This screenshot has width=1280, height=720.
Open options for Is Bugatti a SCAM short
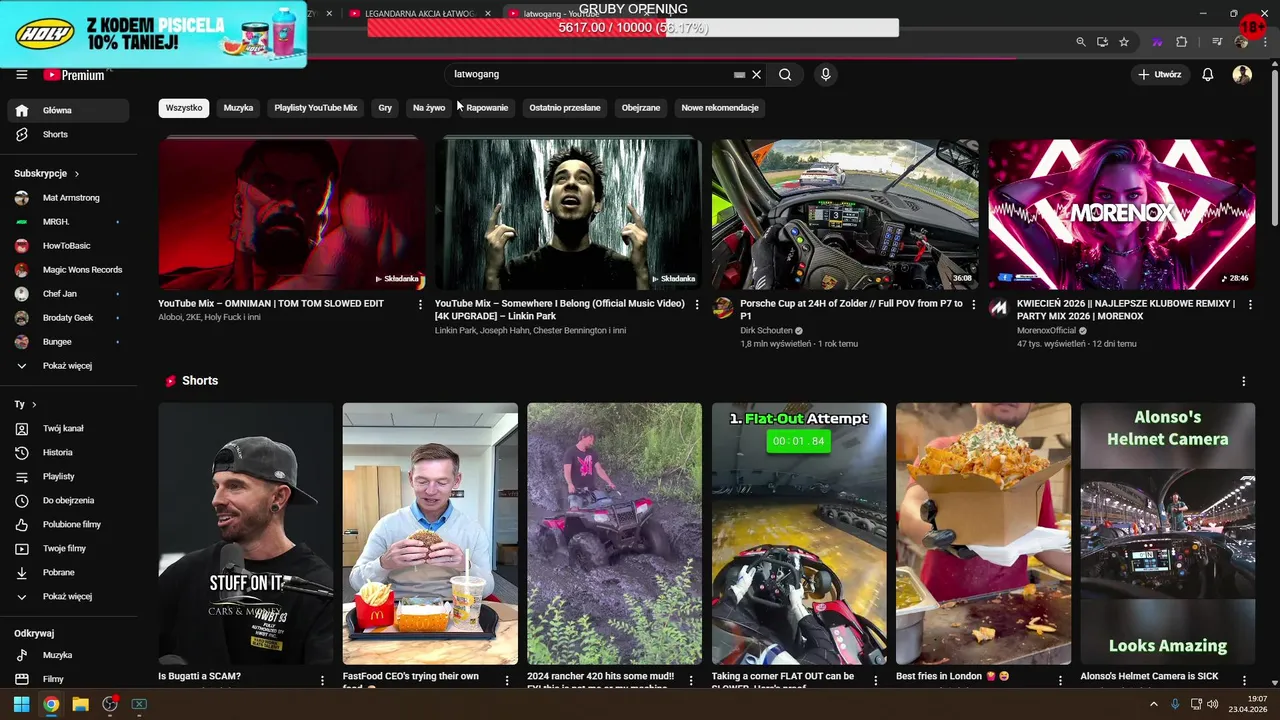322,680
